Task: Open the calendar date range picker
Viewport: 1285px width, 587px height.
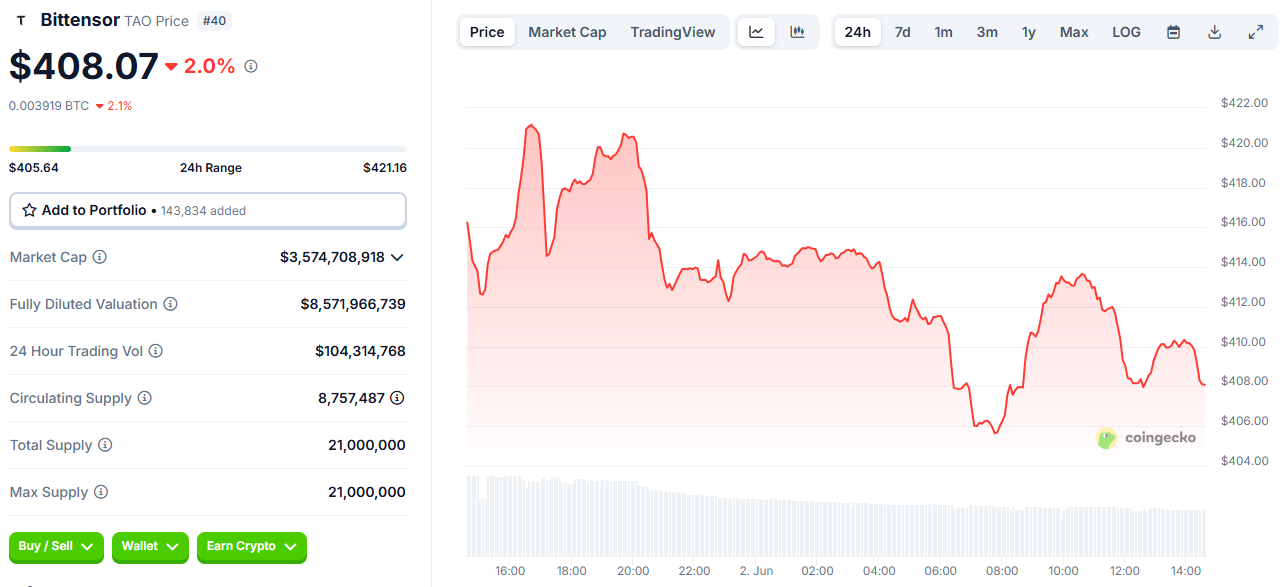Action: coord(1173,32)
